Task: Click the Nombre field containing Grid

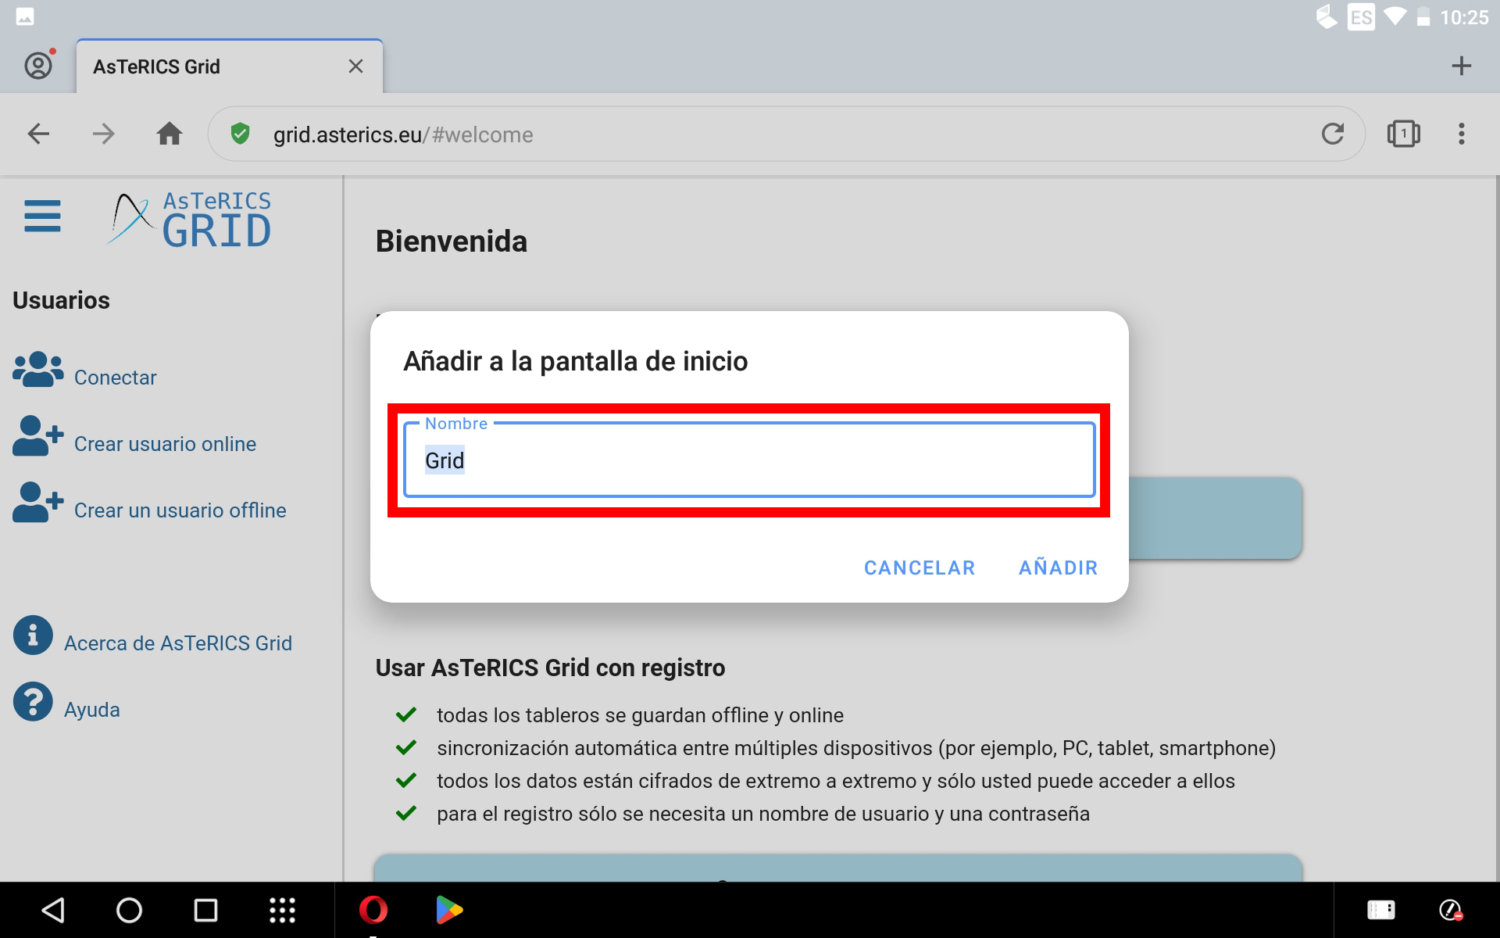Action: [x=749, y=461]
